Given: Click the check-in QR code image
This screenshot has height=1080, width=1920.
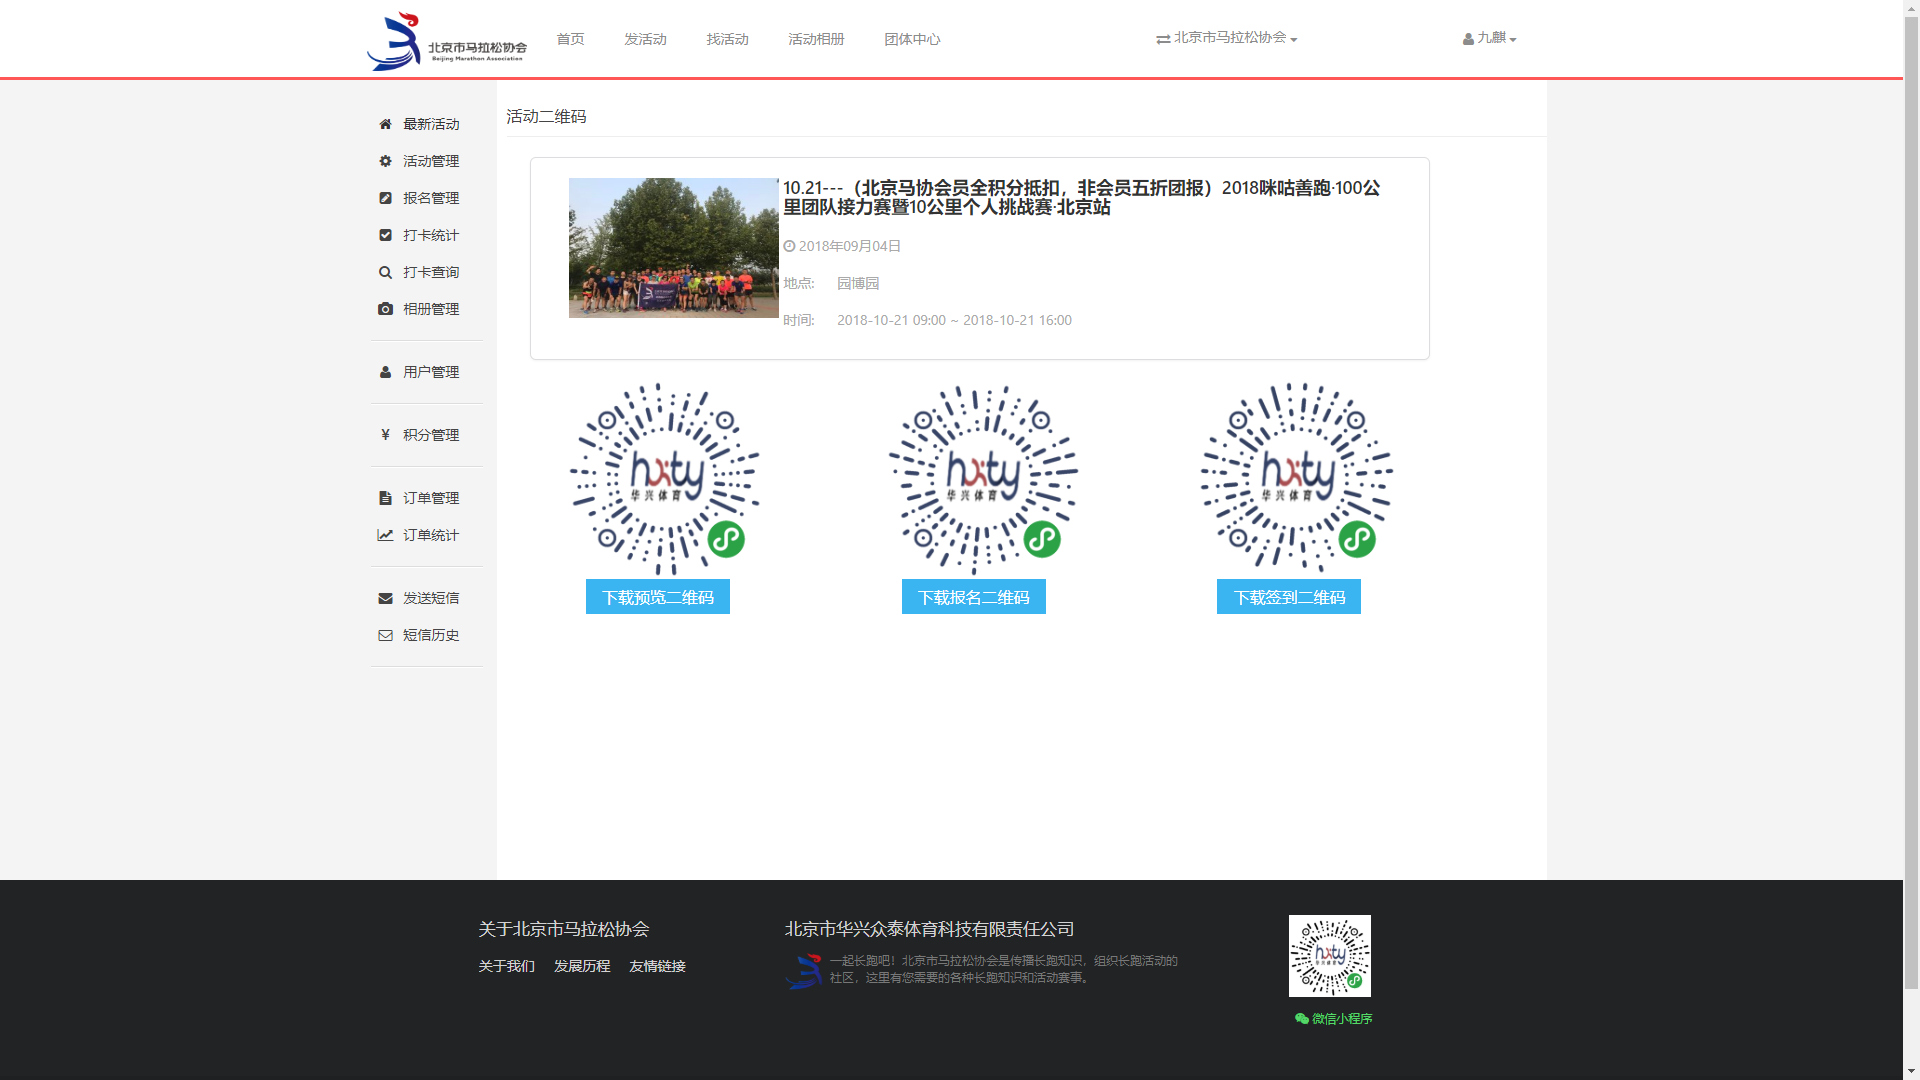Looking at the screenshot, I should tap(1297, 478).
